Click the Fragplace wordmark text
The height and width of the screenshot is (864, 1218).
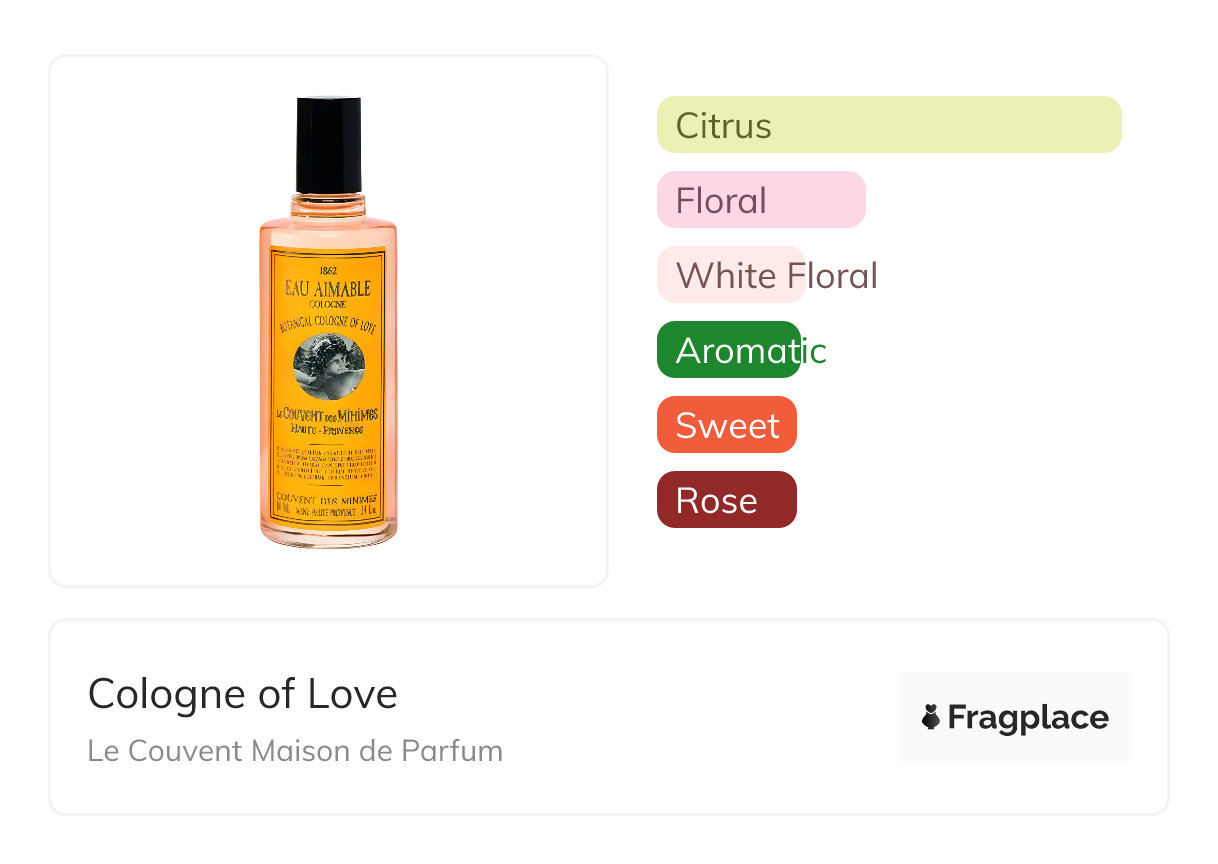(x=1028, y=717)
